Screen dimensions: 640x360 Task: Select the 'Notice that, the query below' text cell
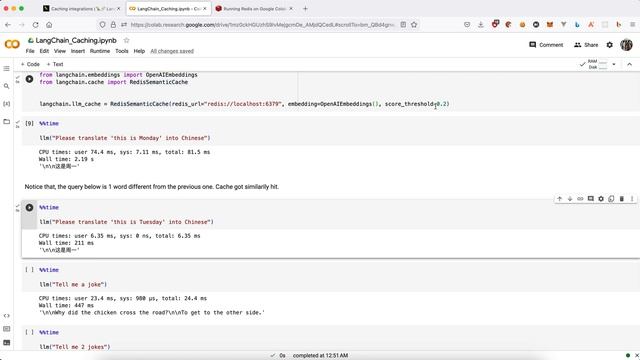[x=151, y=187]
